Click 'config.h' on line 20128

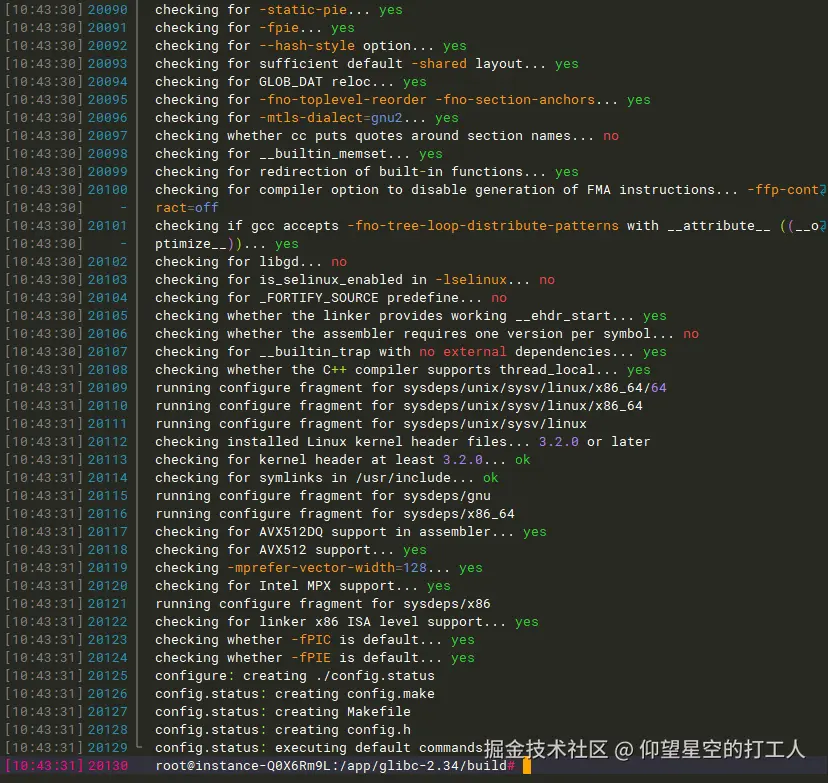379,729
